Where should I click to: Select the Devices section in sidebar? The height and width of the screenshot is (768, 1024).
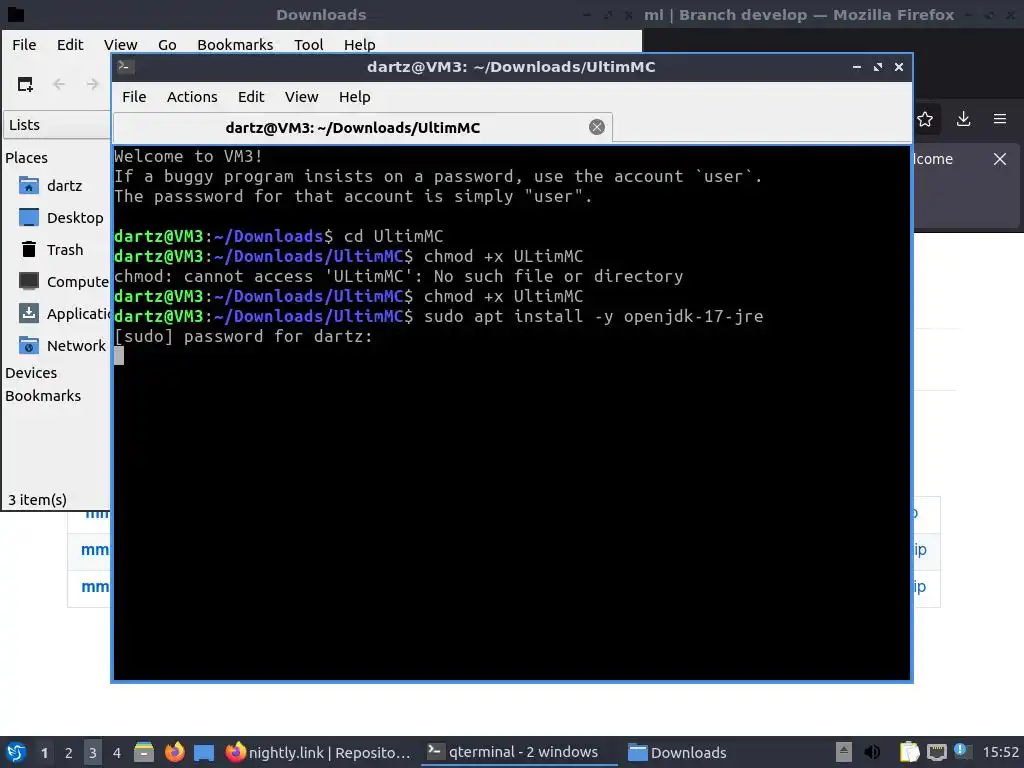pyautogui.click(x=31, y=373)
